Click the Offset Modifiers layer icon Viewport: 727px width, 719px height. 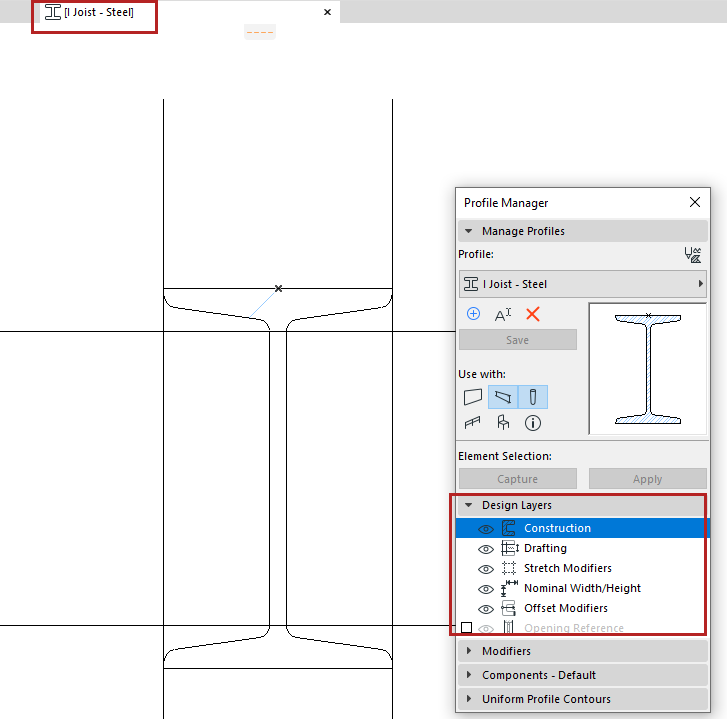click(x=509, y=608)
